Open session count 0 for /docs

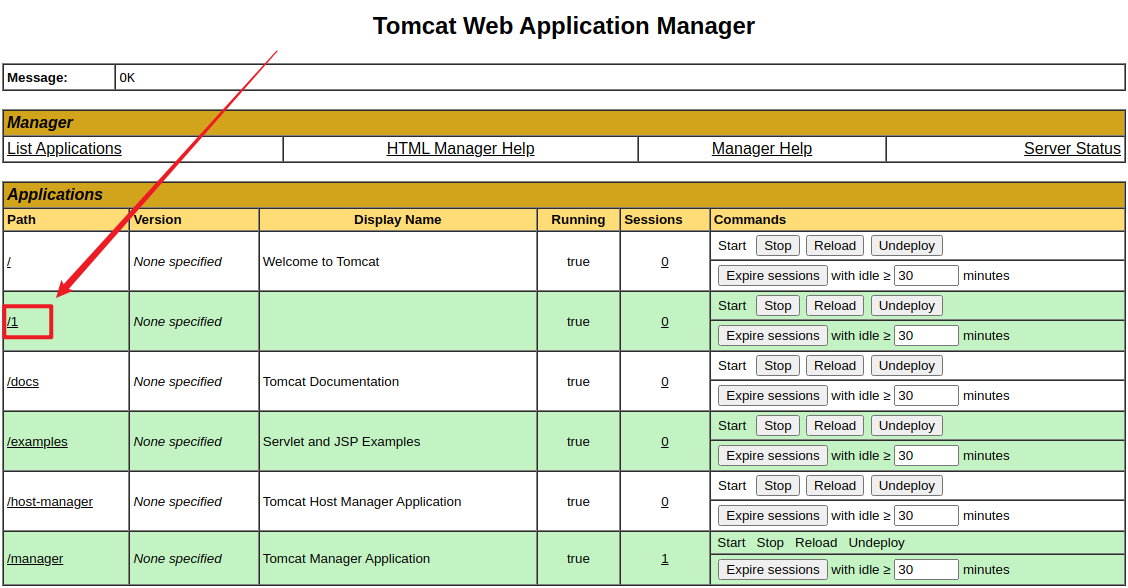pyautogui.click(x=665, y=381)
